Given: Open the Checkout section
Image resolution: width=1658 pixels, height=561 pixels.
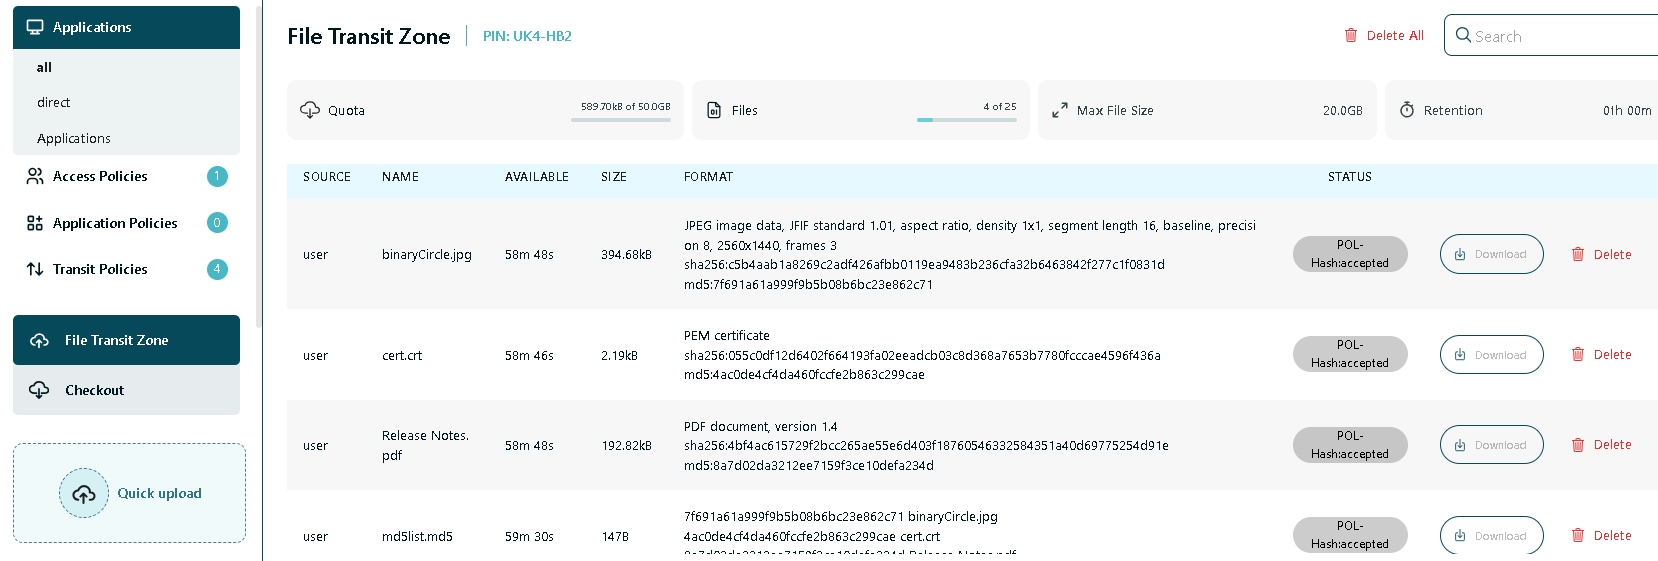Looking at the screenshot, I should click(95, 390).
